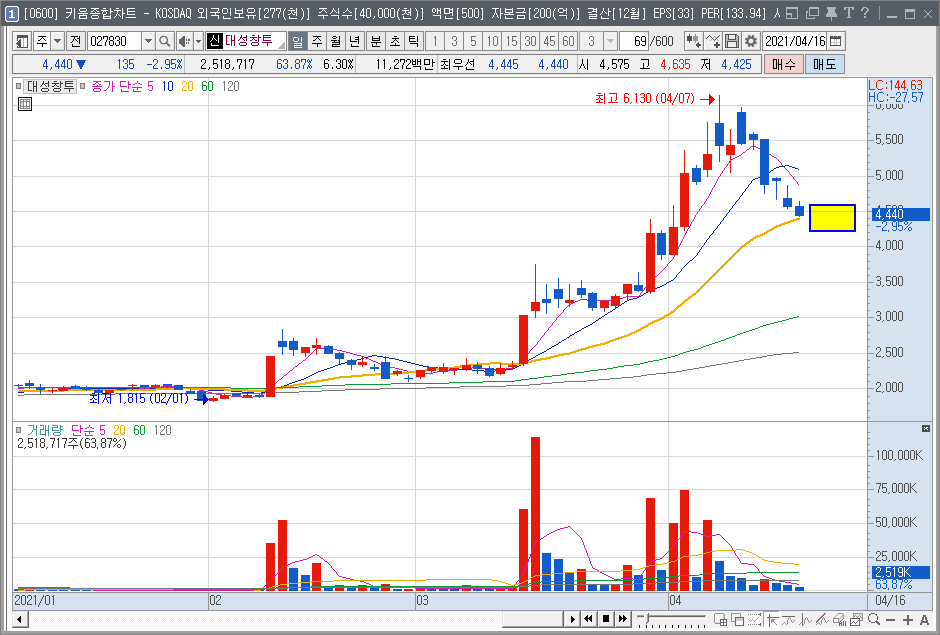Click the duplicate window icon in title bar

[x=812, y=13]
